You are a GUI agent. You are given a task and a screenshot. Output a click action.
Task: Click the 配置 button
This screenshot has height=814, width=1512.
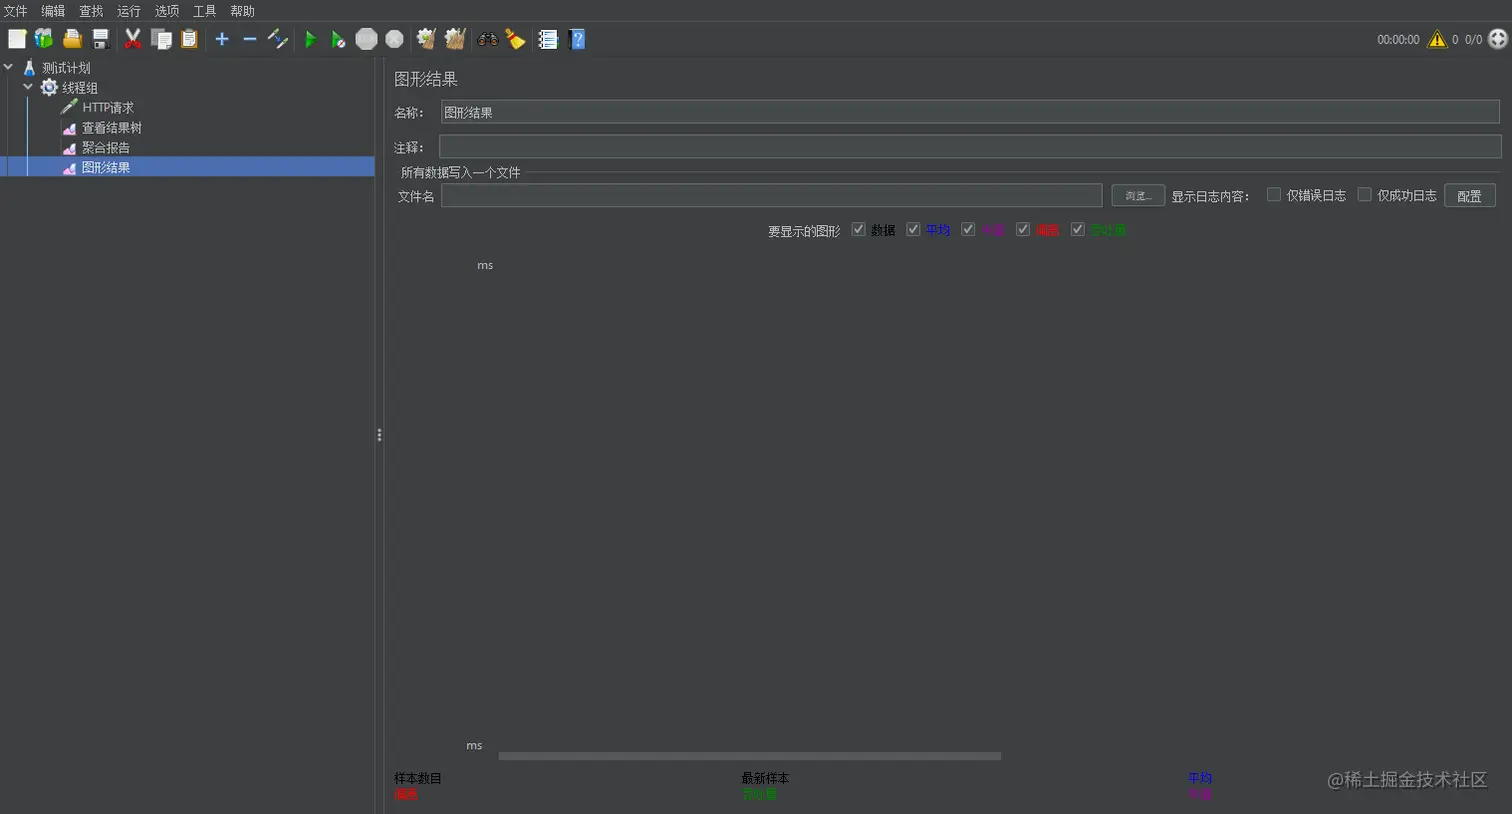pyautogui.click(x=1470, y=196)
